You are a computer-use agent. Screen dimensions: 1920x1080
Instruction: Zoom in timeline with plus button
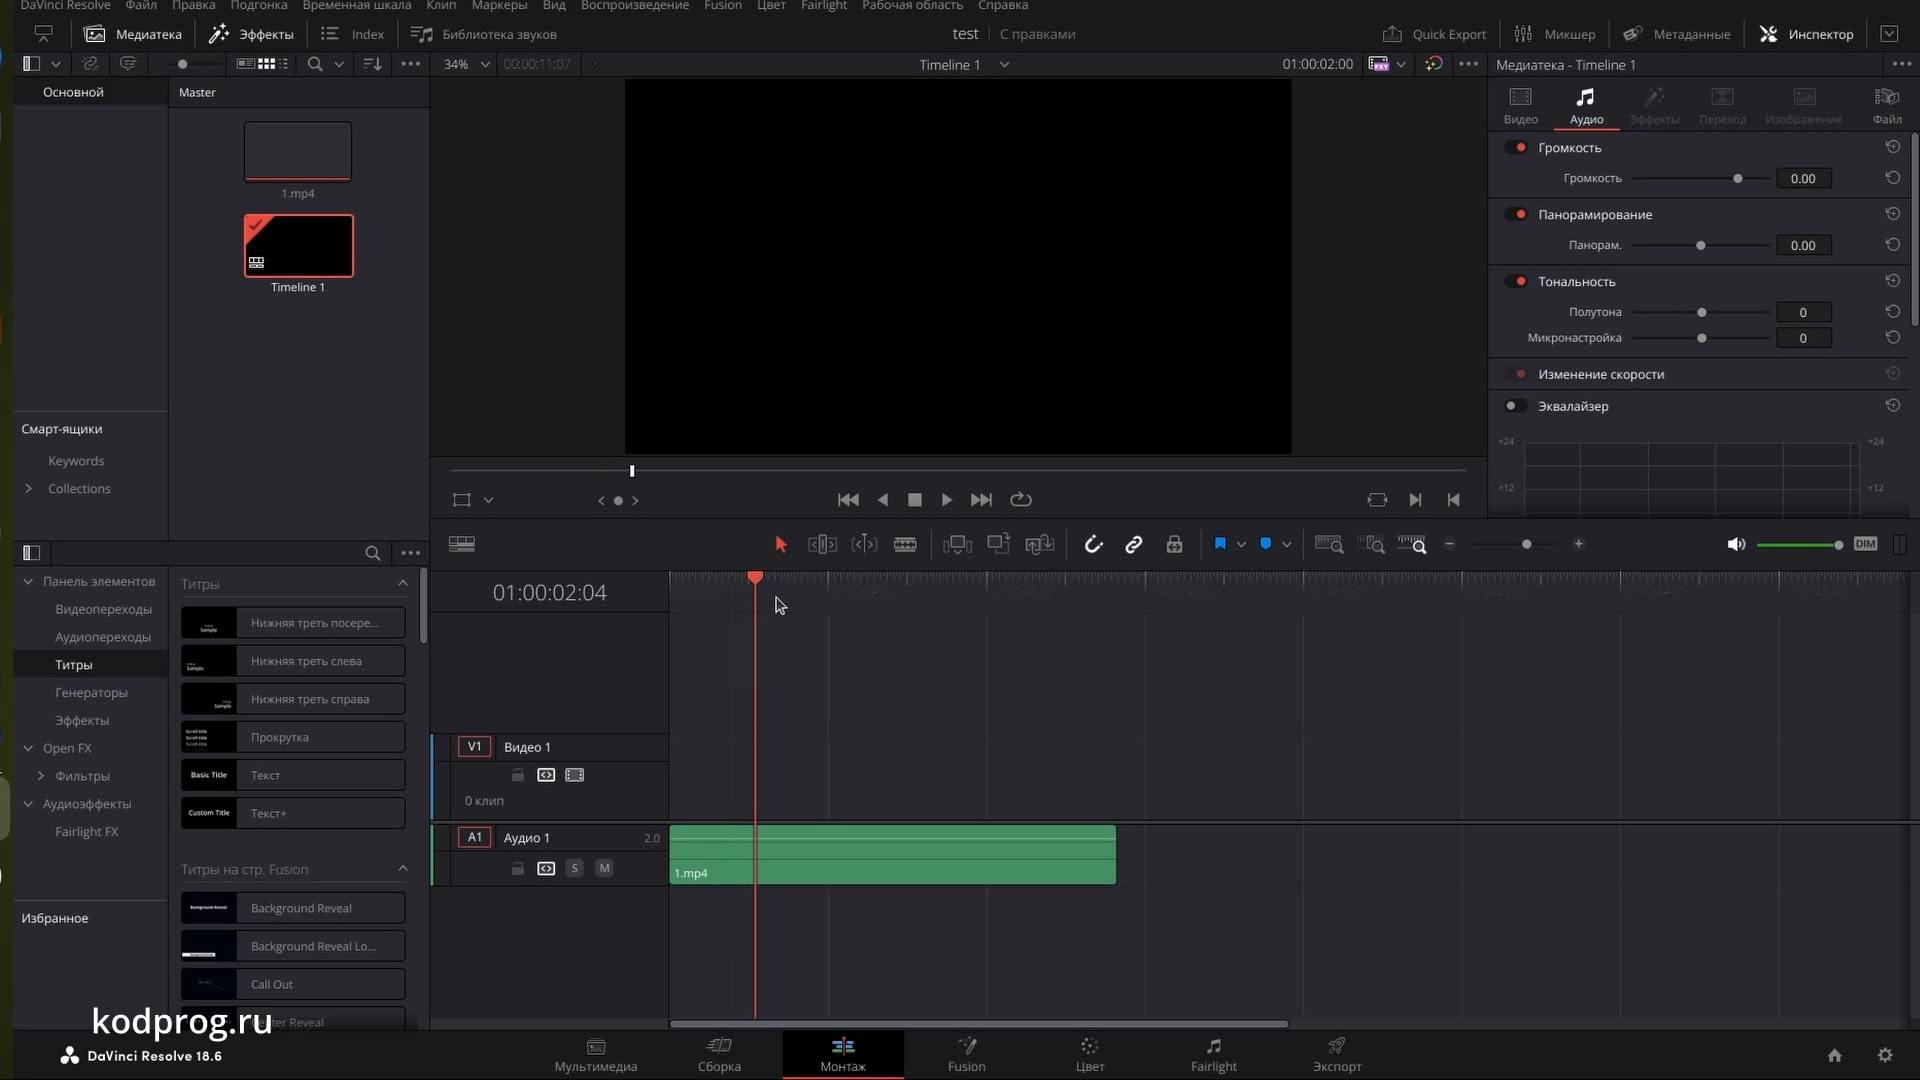coord(1578,544)
